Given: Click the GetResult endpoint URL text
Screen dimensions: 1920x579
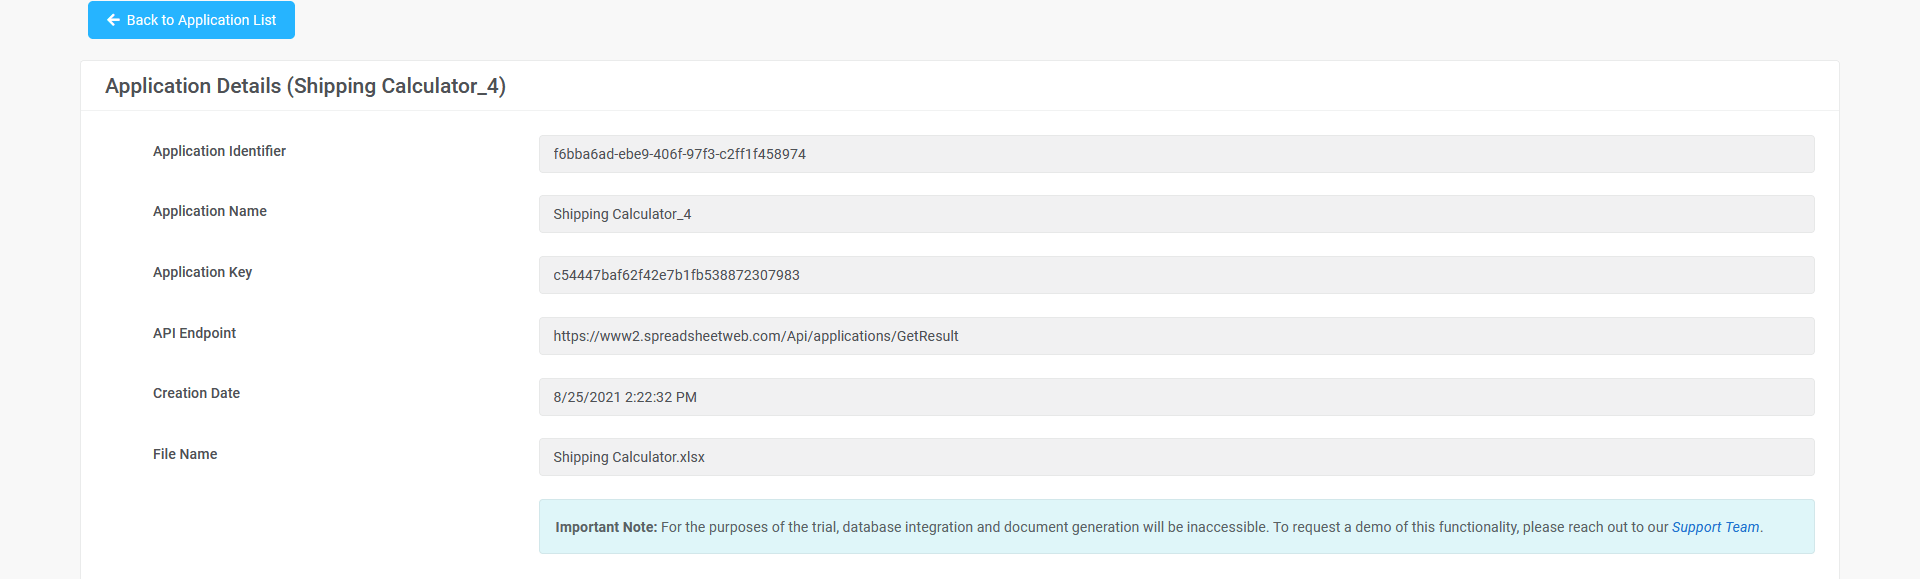Looking at the screenshot, I should [x=755, y=336].
